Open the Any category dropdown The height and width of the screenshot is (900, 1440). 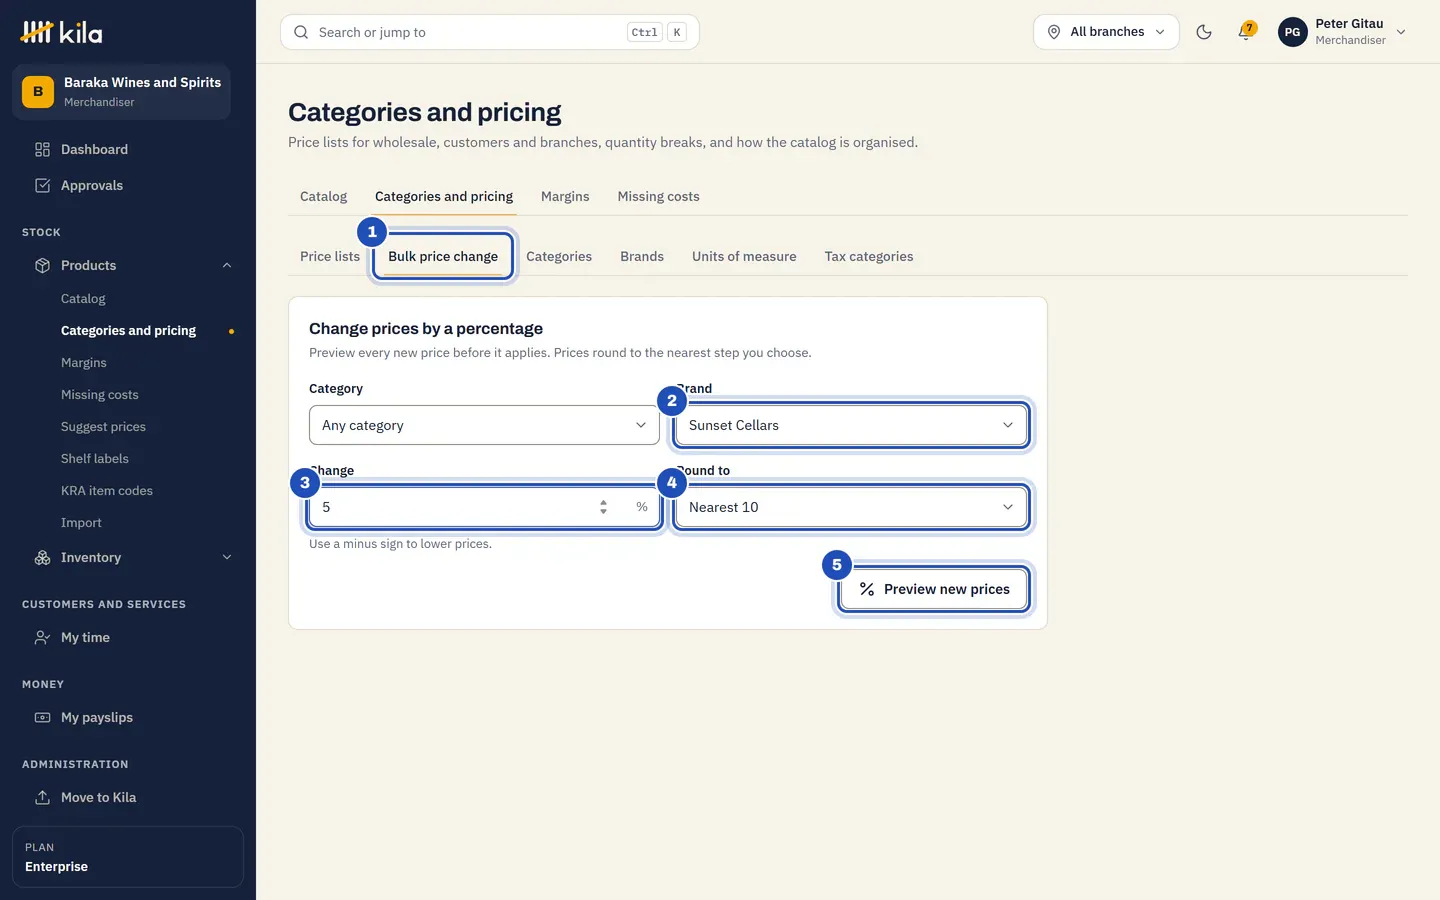click(x=484, y=425)
